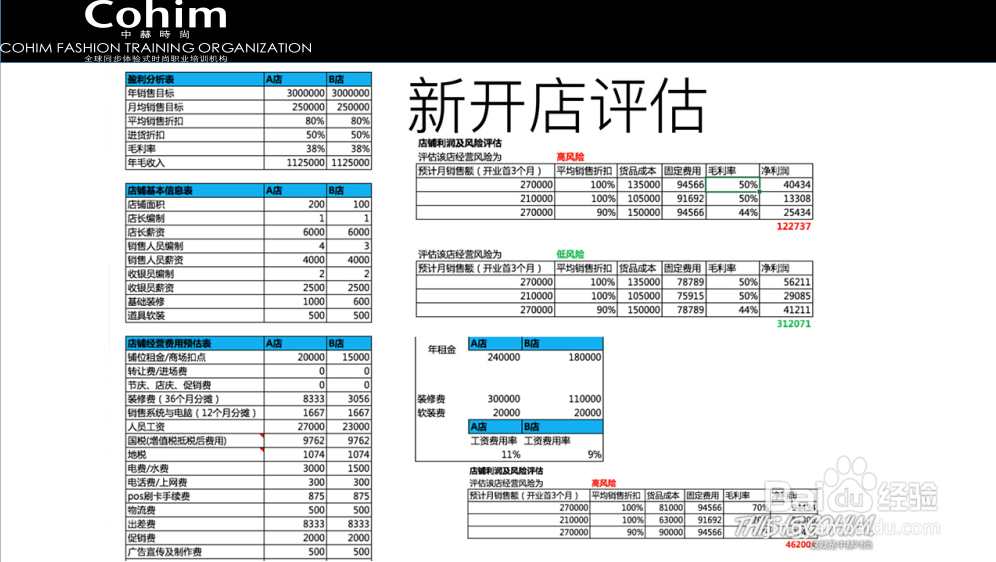The width and height of the screenshot is (996, 562).
Task: Select the 节庆、店庆、促销费 row label
Action: [x=169, y=385]
